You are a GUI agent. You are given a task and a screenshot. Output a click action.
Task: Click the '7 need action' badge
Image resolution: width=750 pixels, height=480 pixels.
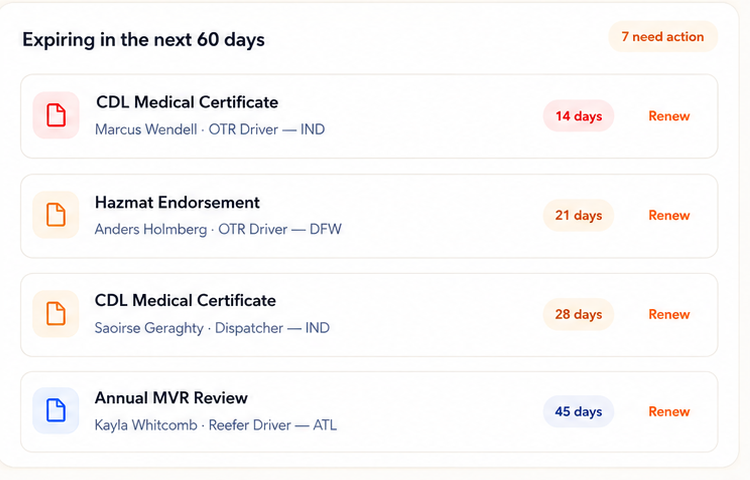click(662, 37)
